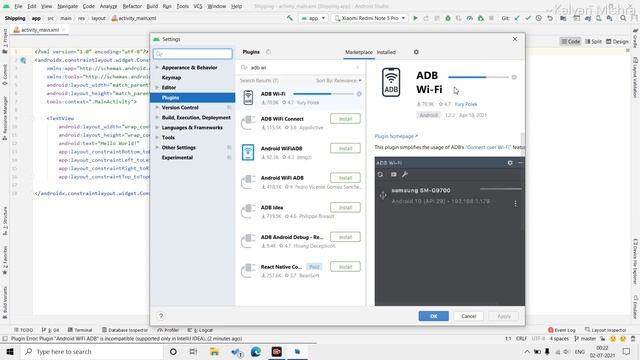640x360 pixels.
Task: Open the app run configuration dropdown
Action: pyautogui.click(x=313, y=18)
